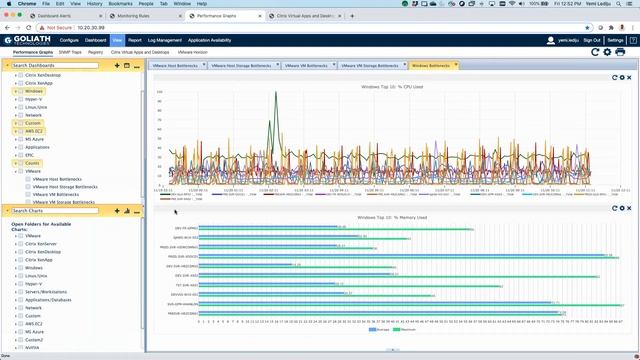Open settings for the Memory Used chart

coord(622,208)
